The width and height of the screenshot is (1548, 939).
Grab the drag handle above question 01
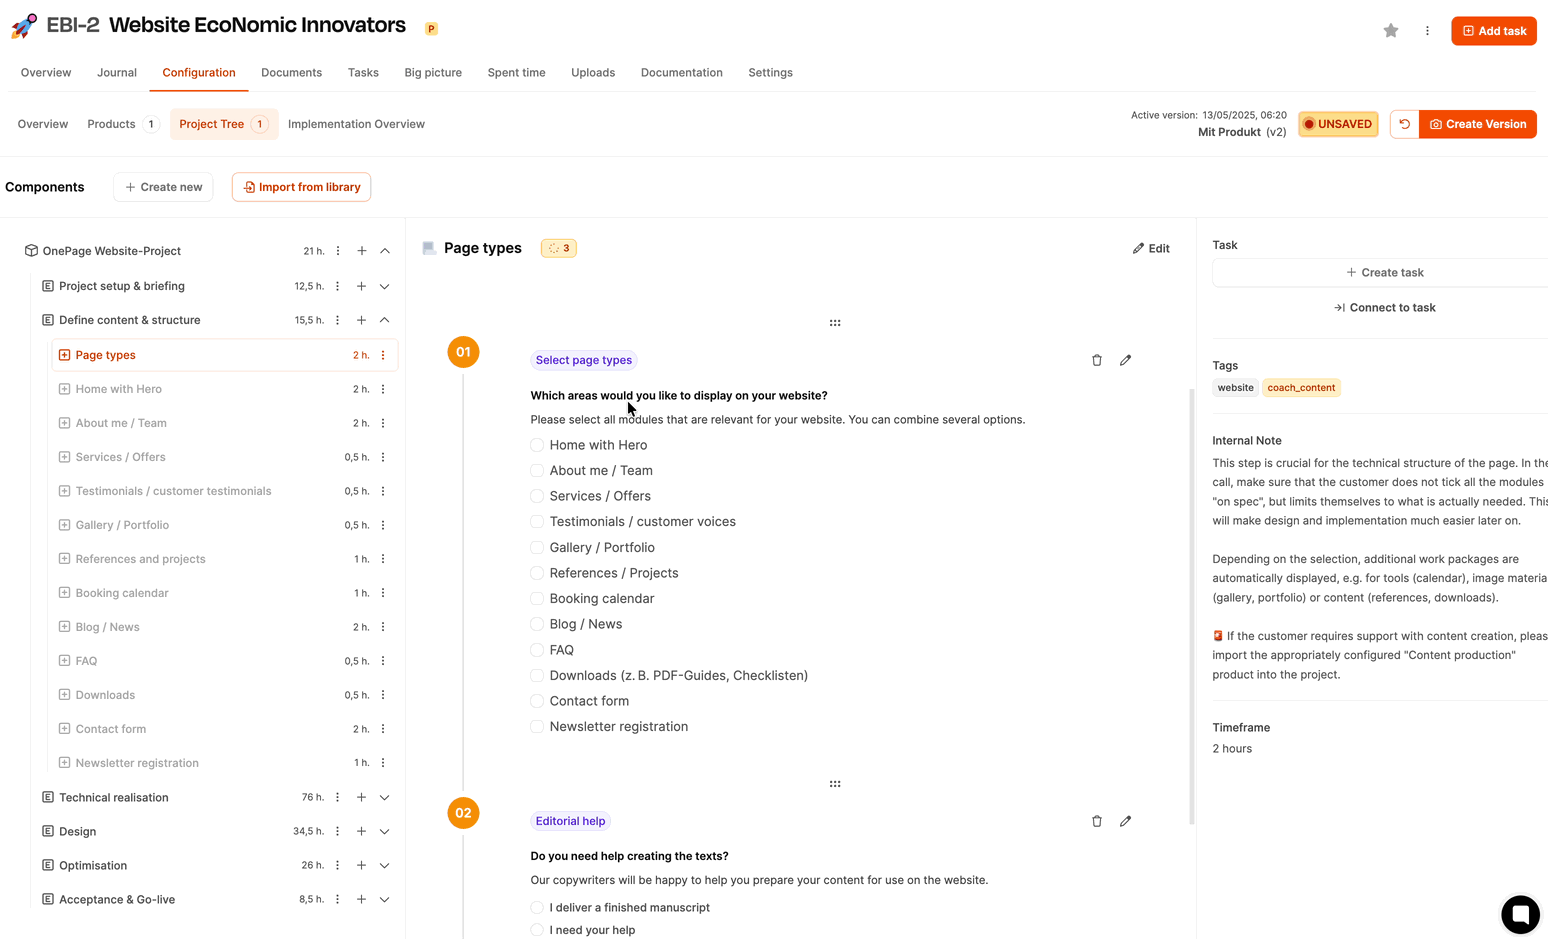tap(835, 323)
